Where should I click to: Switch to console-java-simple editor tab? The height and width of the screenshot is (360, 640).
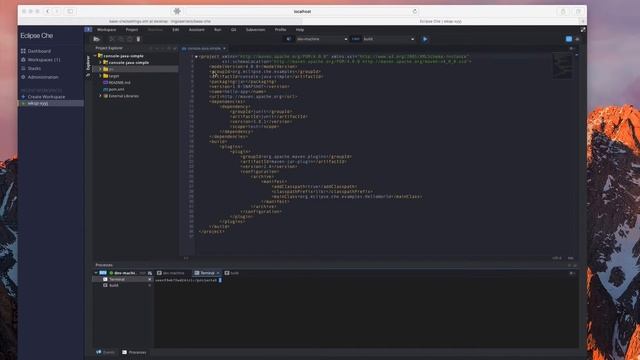[204, 49]
